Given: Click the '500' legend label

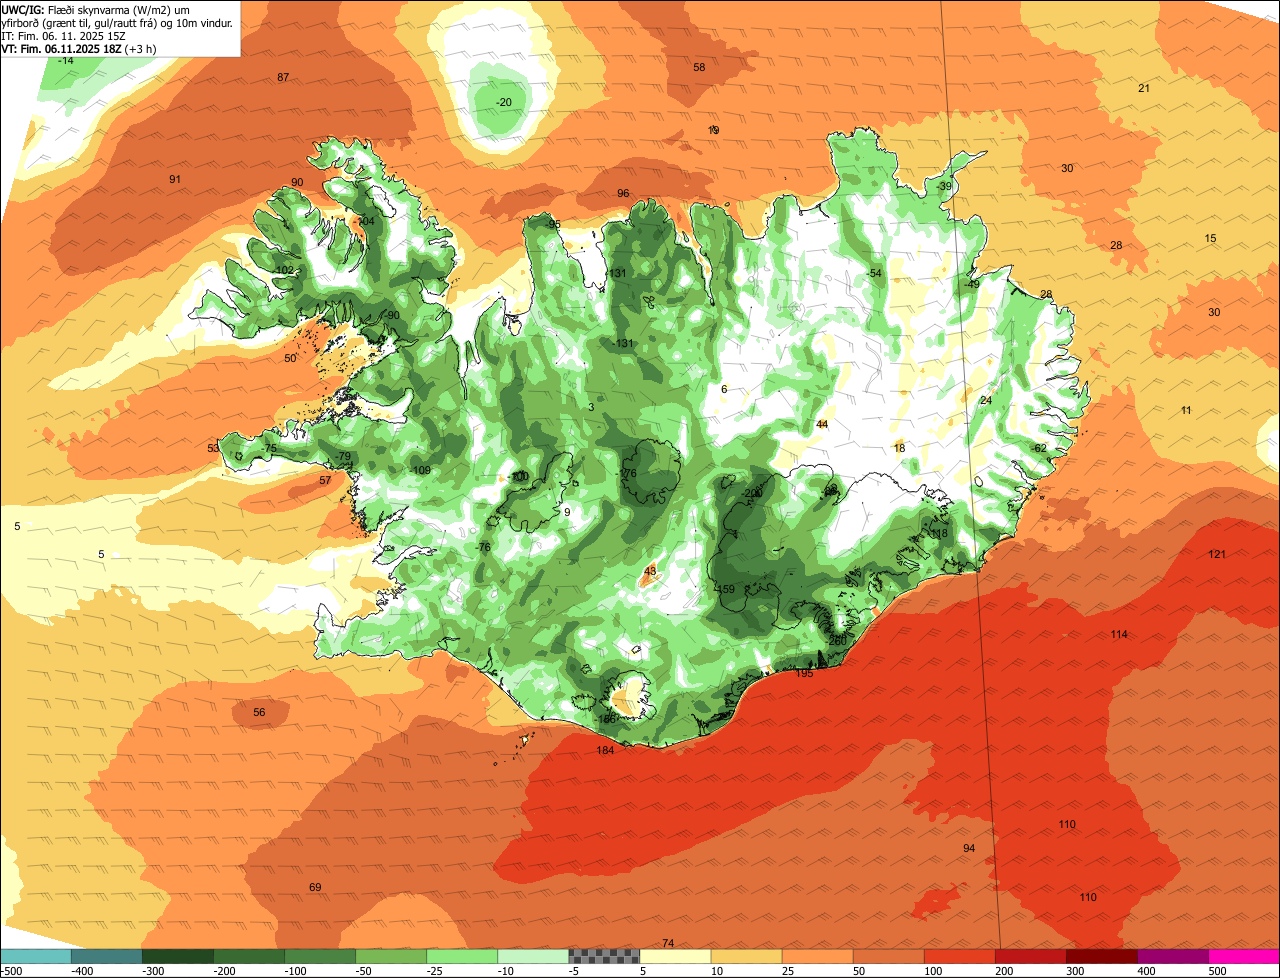Looking at the screenshot, I should [x=1218, y=971].
